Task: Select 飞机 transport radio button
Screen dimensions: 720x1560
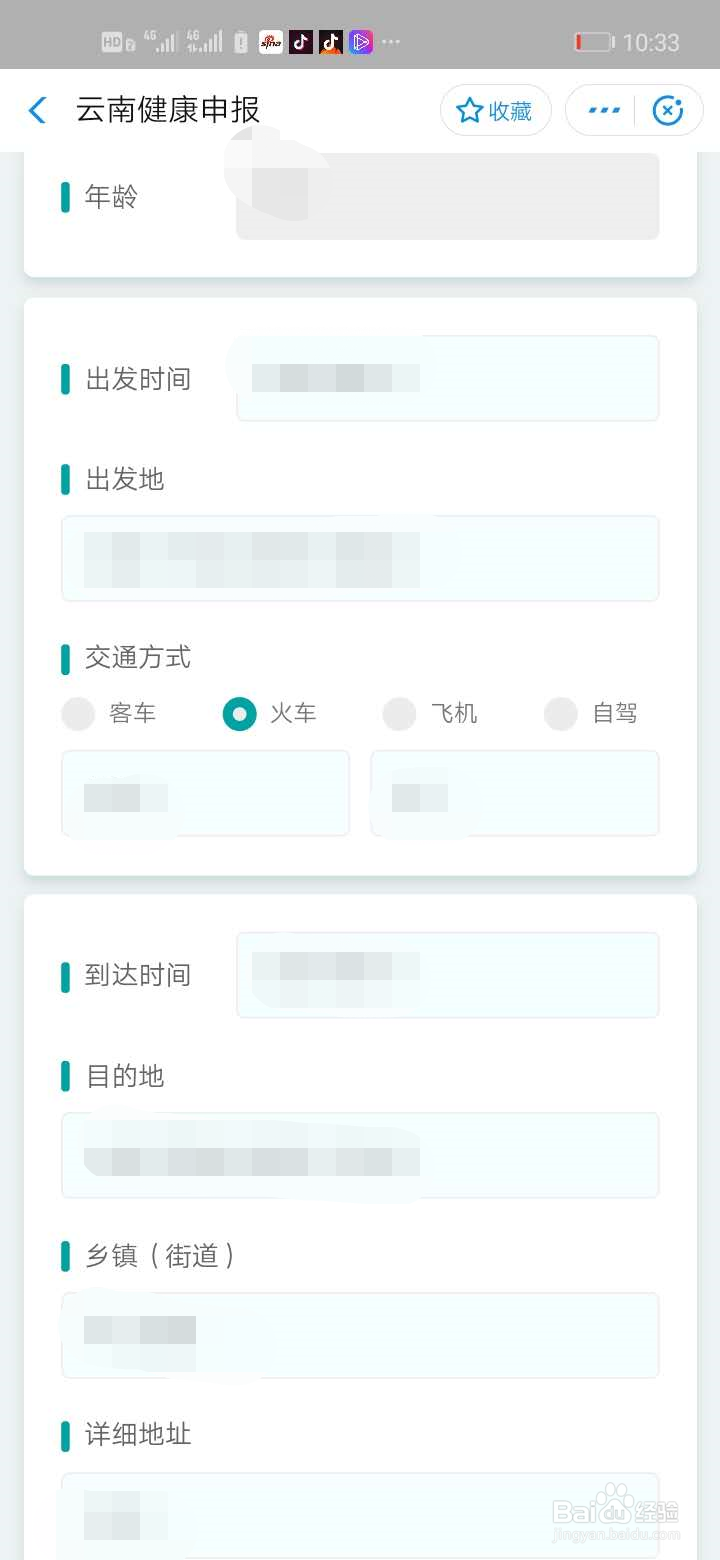Action: pos(399,714)
